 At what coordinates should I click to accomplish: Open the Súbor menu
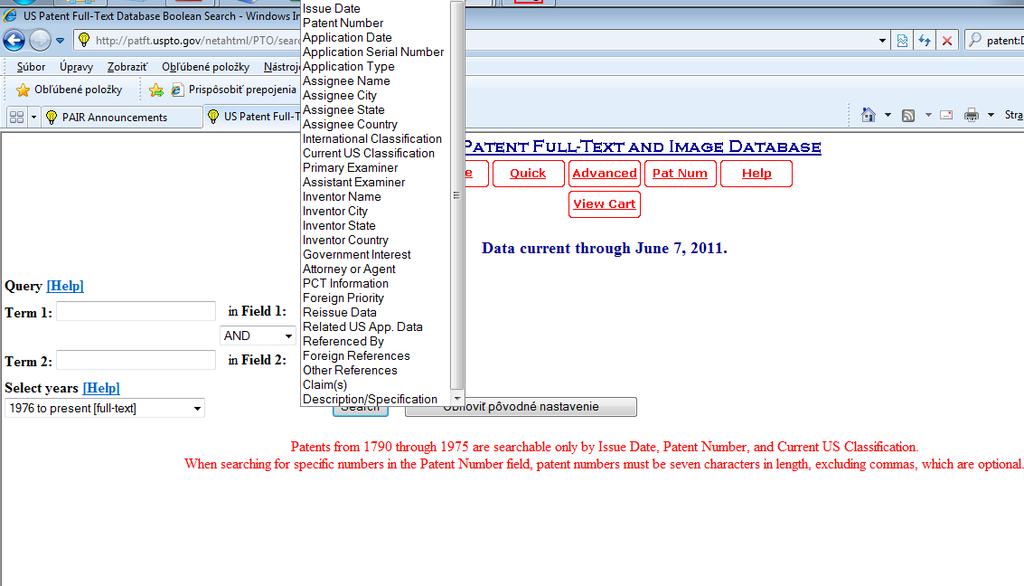click(31, 67)
